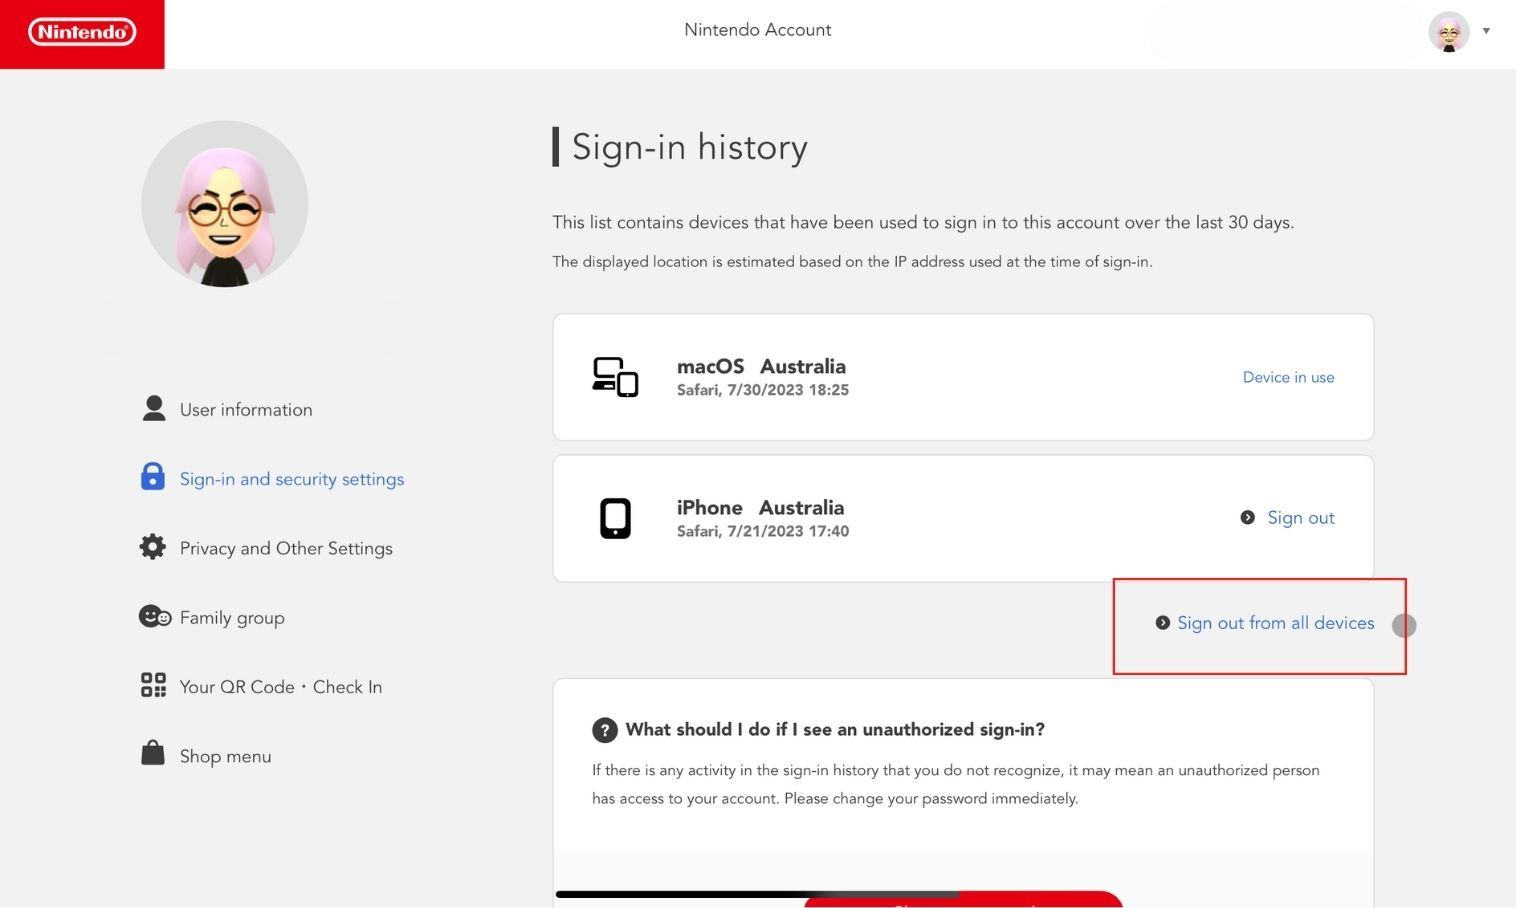
Task: Select text 'iPhone Australia'
Action: (x=760, y=507)
